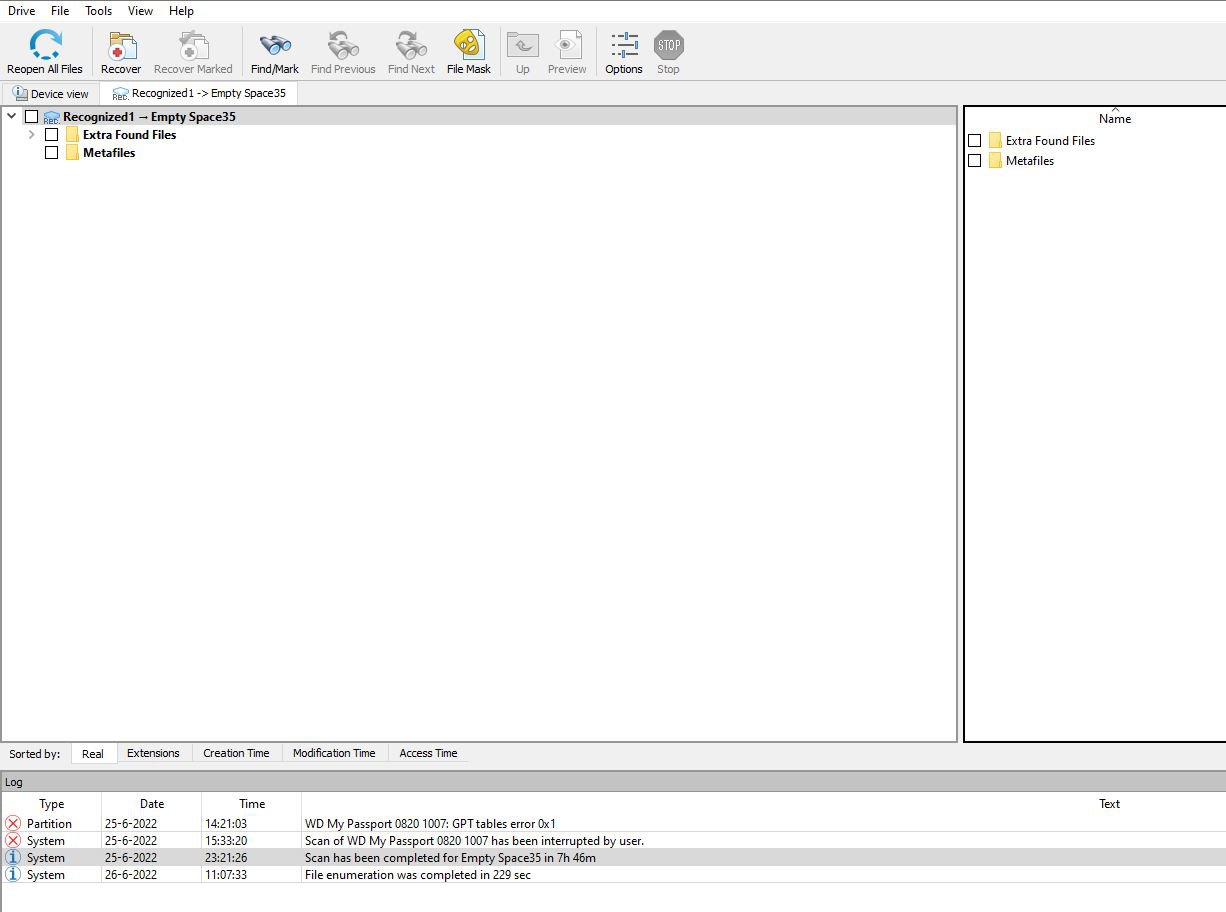This screenshot has height=912, width=1226.
Task: Click info icon of file enumeration log row
Action: 13,875
